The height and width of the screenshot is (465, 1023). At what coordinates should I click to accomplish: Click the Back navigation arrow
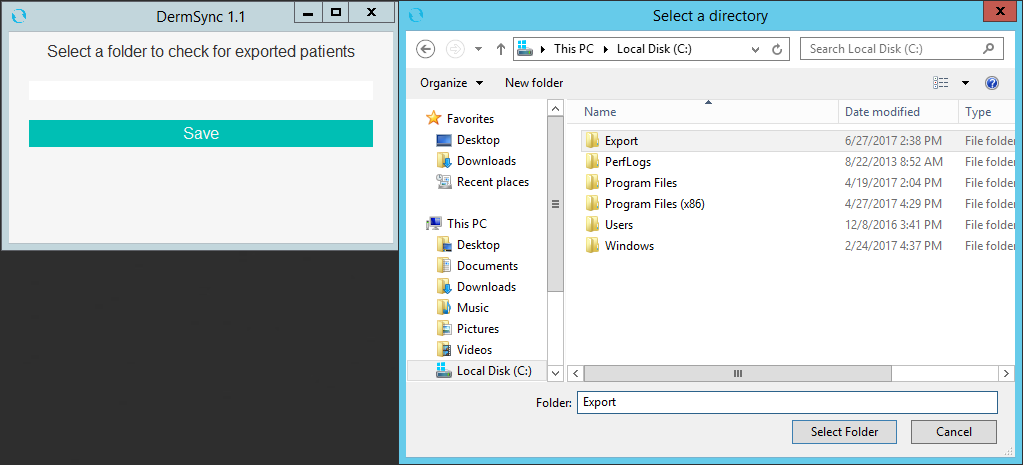[x=425, y=49]
